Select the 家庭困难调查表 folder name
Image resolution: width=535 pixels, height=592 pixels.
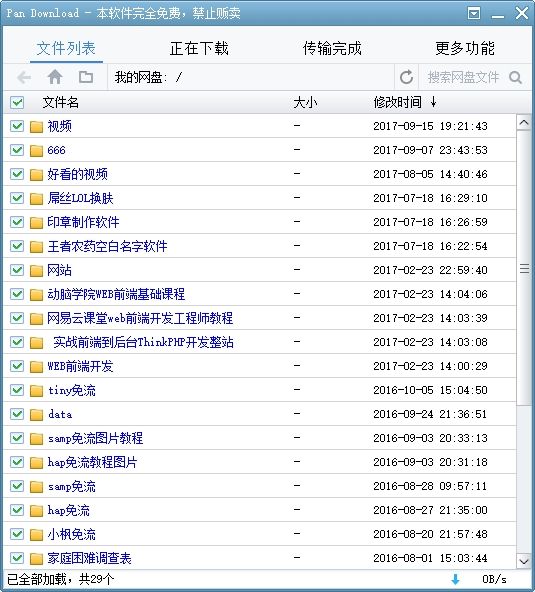[89, 558]
